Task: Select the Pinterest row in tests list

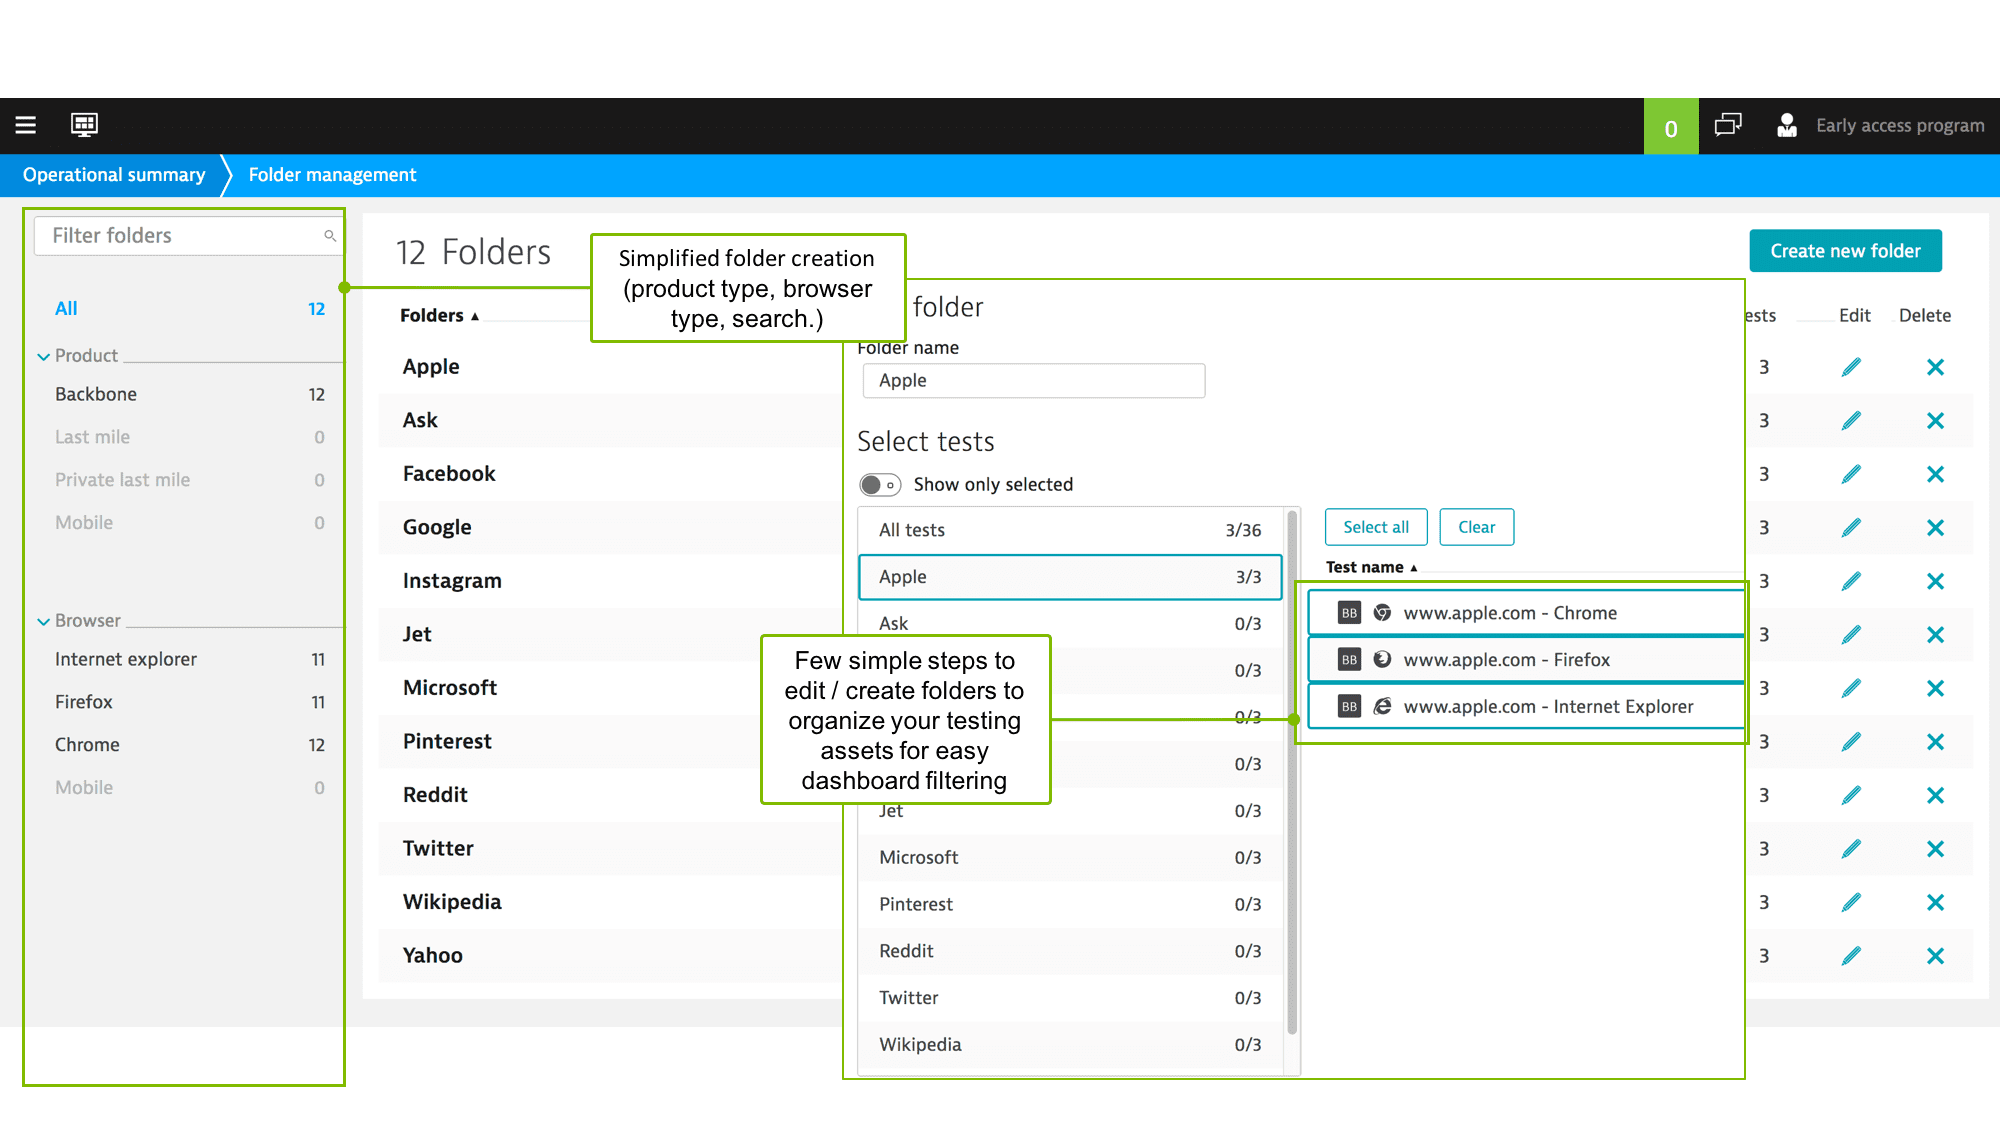Action: point(1070,905)
